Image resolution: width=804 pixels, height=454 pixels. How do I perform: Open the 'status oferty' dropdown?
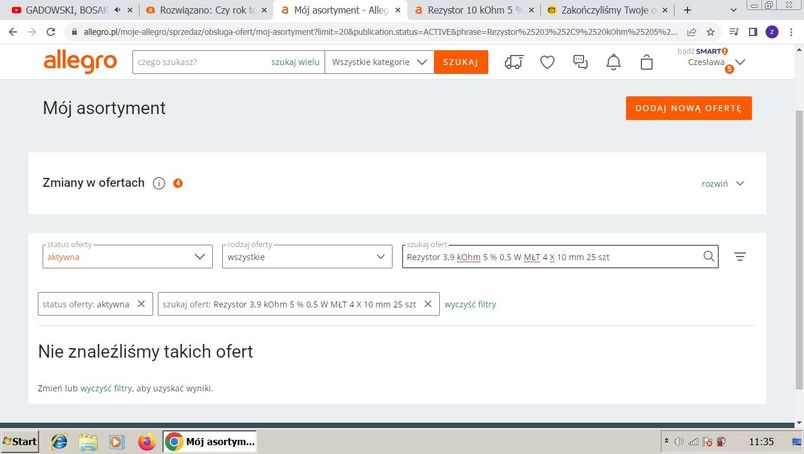tap(126, 257)
